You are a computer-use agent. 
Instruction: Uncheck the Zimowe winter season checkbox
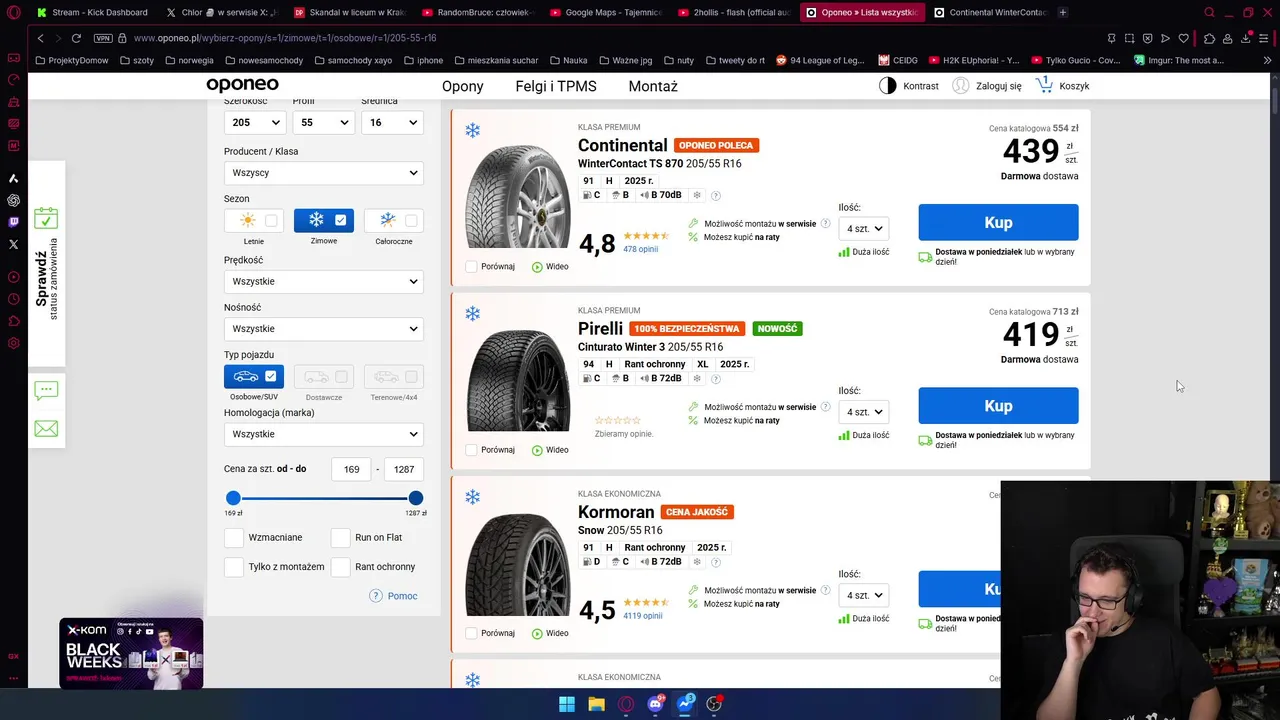click(x=341, y=220)
